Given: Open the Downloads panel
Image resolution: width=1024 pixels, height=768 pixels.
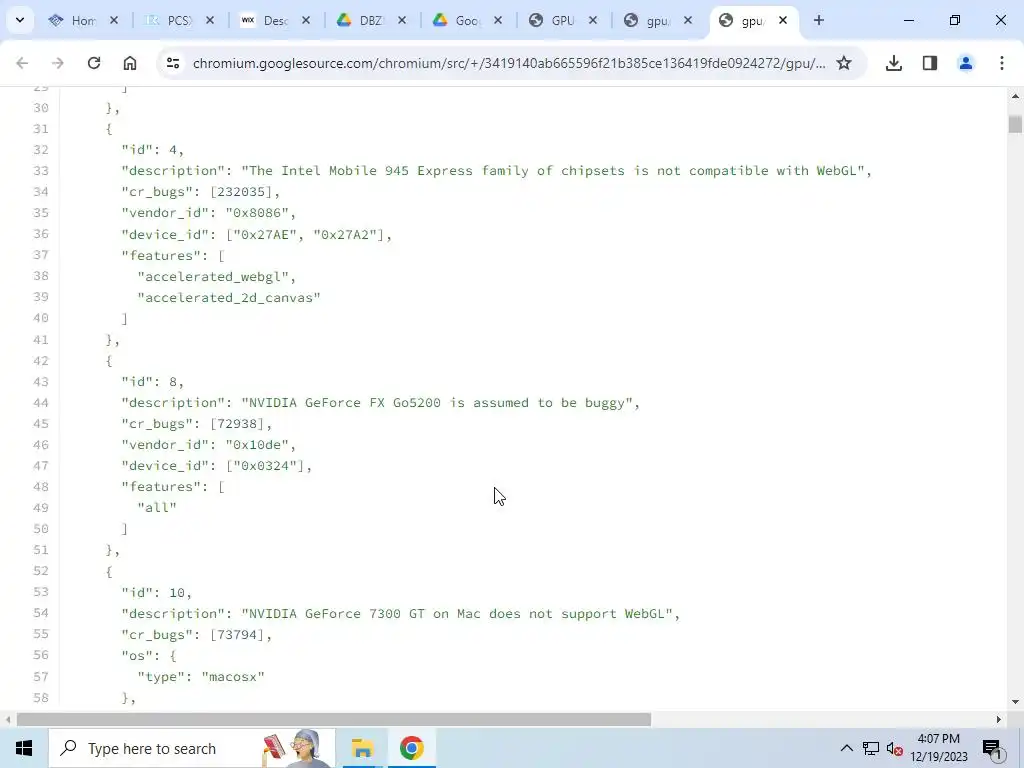Looking at the screenshot, I should coord(894,63).
